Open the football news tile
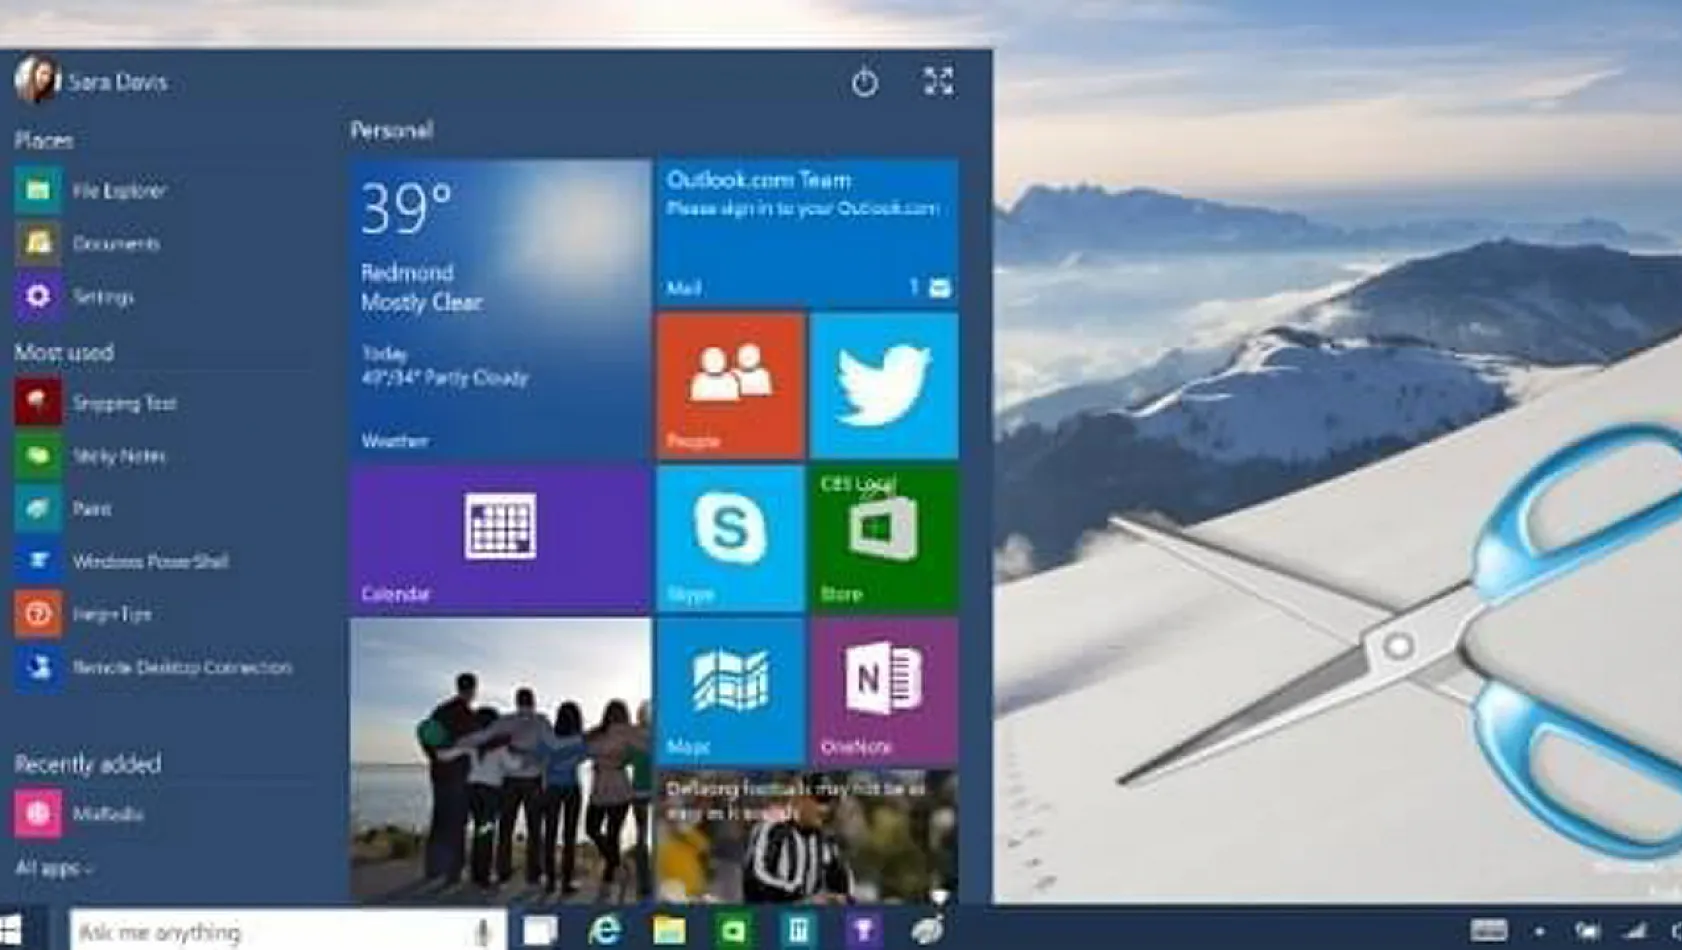 807,838
